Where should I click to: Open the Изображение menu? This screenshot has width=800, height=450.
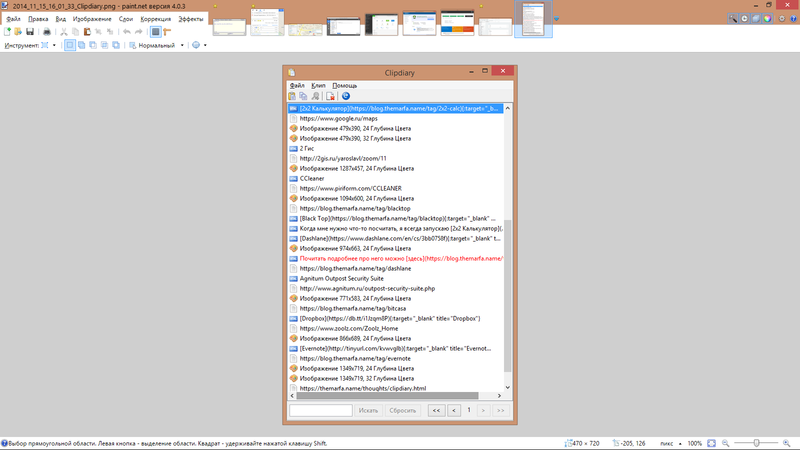[92, 19]
